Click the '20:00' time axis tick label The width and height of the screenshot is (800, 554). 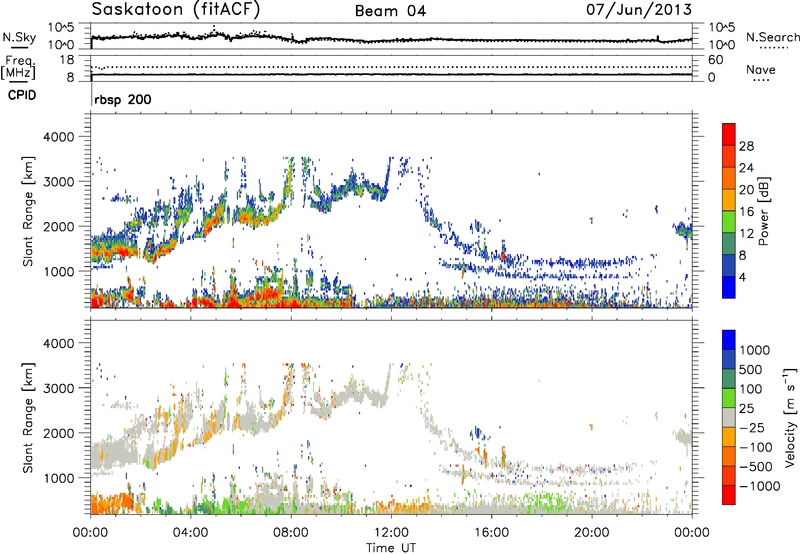point(591,533)
